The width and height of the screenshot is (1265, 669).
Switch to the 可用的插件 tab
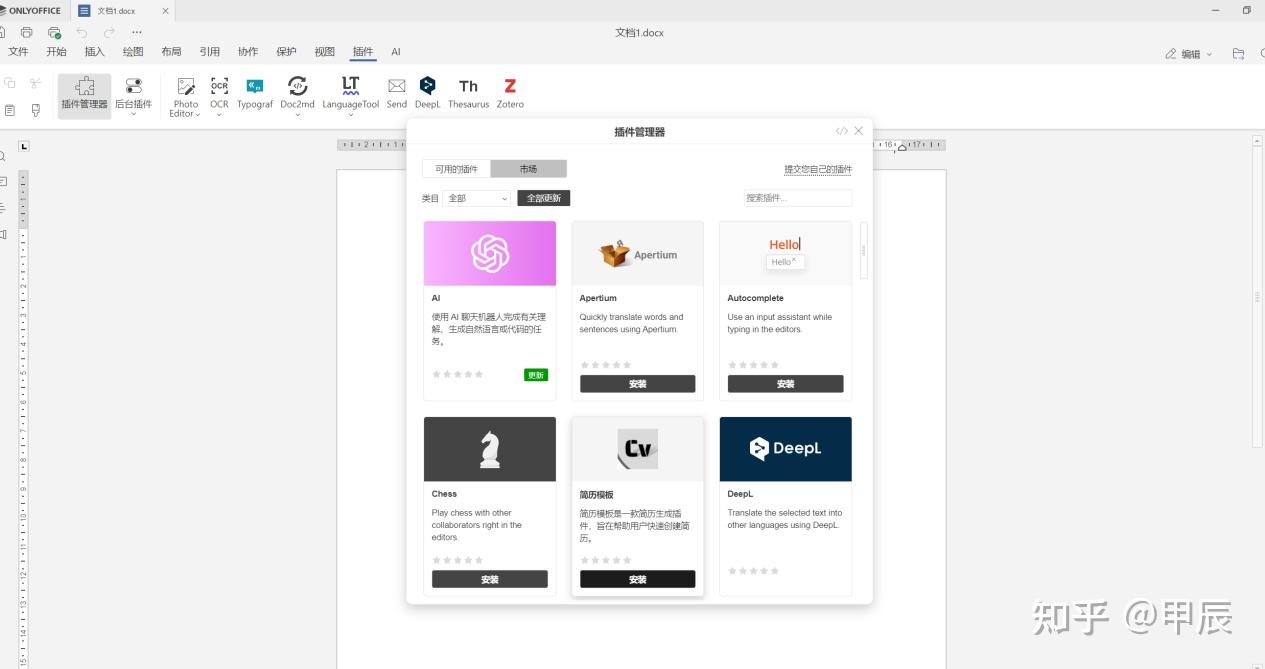[456, 169]
